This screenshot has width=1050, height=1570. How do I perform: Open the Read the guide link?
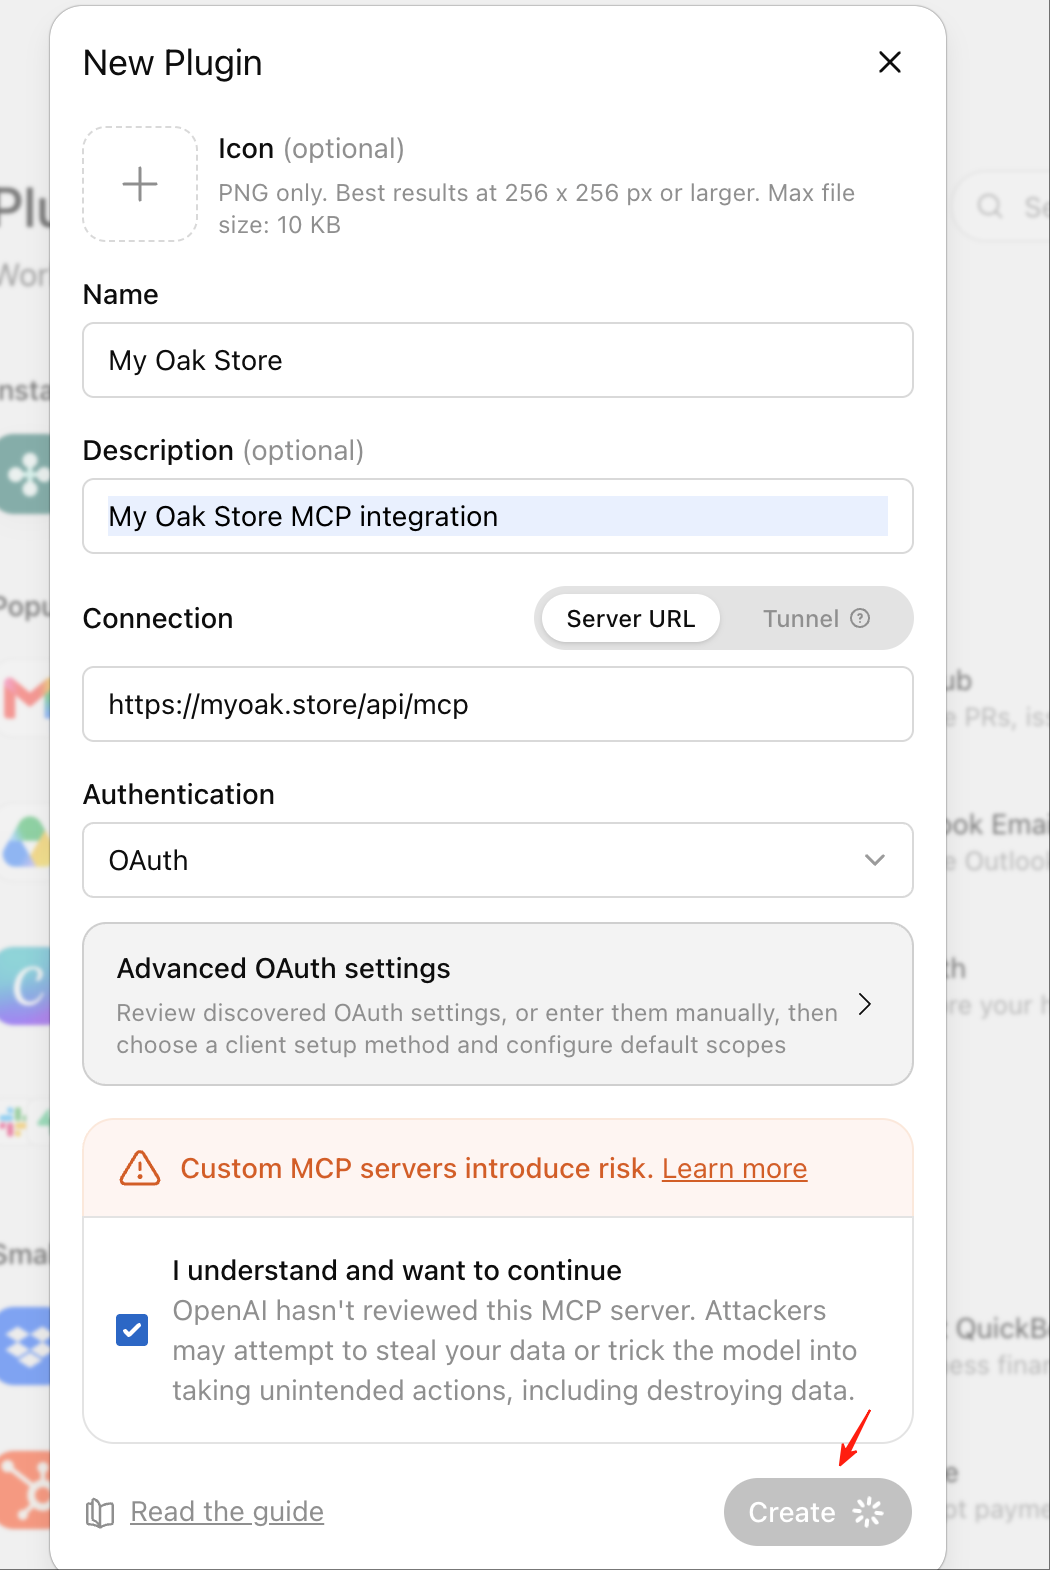pos(227,1511)
